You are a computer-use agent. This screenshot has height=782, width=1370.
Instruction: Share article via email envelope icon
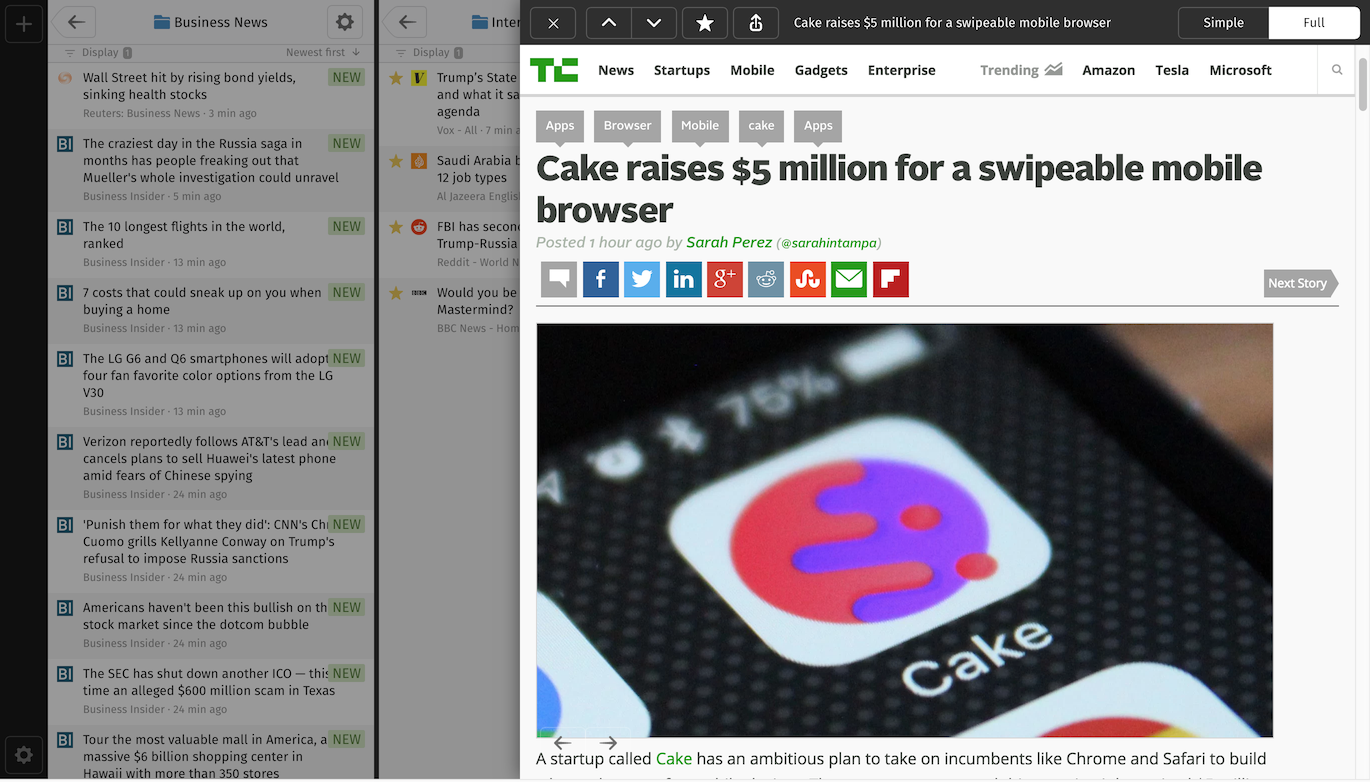pos(849,279)
